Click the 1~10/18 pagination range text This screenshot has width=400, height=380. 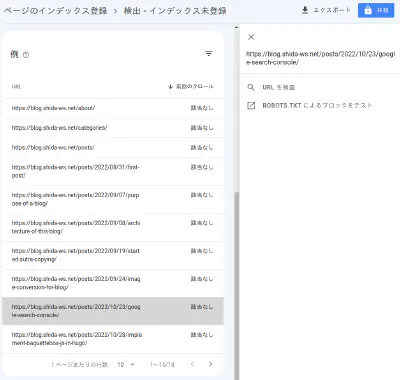click(x=162, y=365)
